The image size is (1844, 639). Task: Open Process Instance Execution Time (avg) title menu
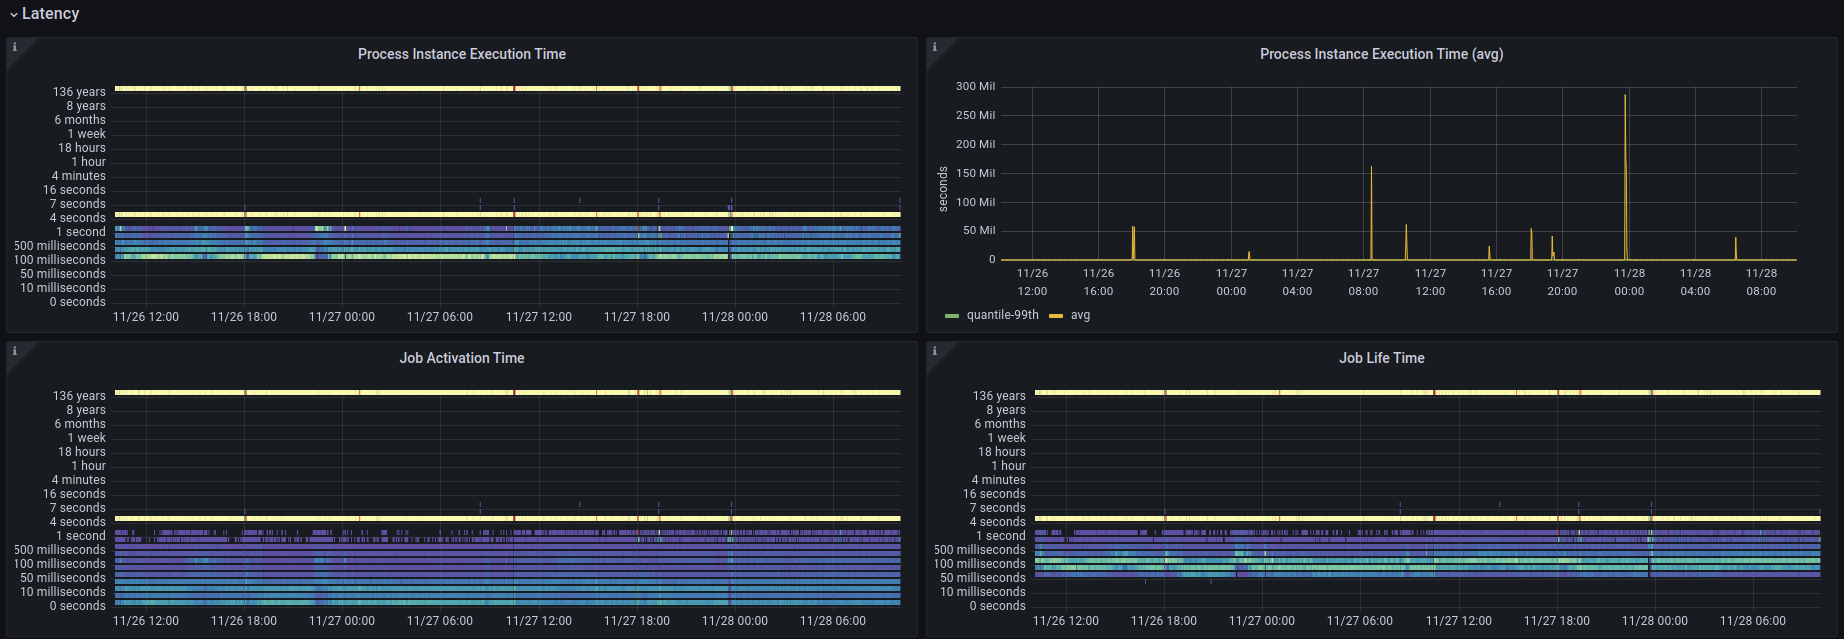tap(1381, 54)
